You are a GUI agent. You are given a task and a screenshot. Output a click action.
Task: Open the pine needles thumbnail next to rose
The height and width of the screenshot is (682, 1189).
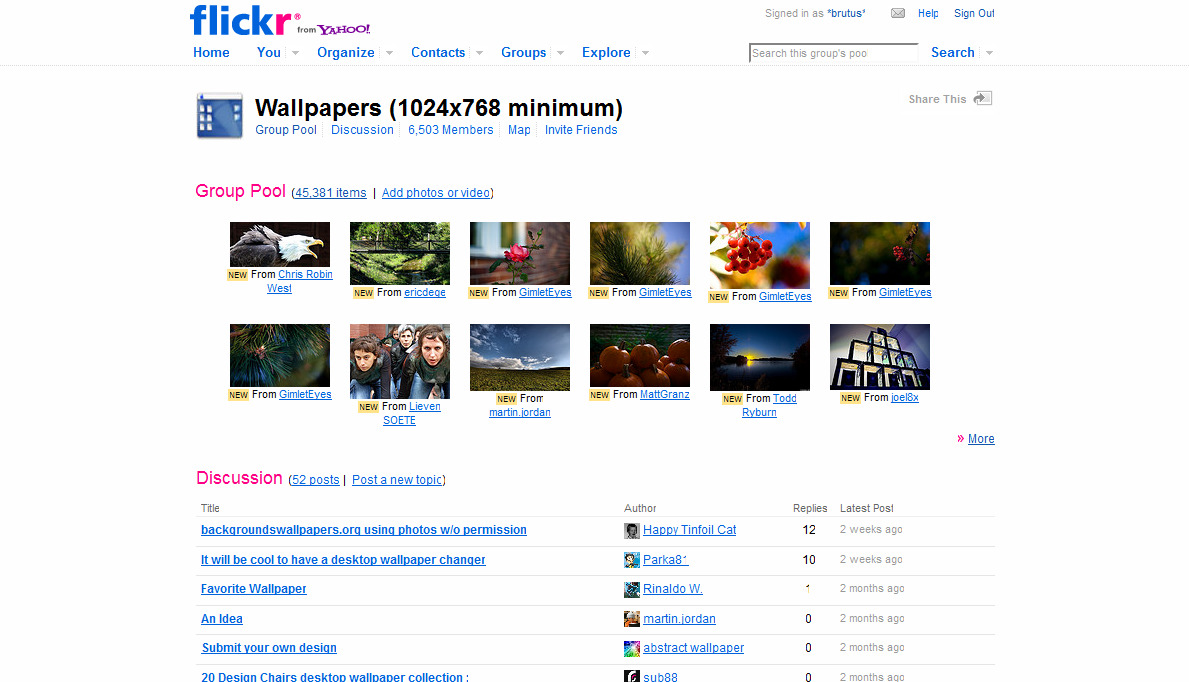(639, 253)
